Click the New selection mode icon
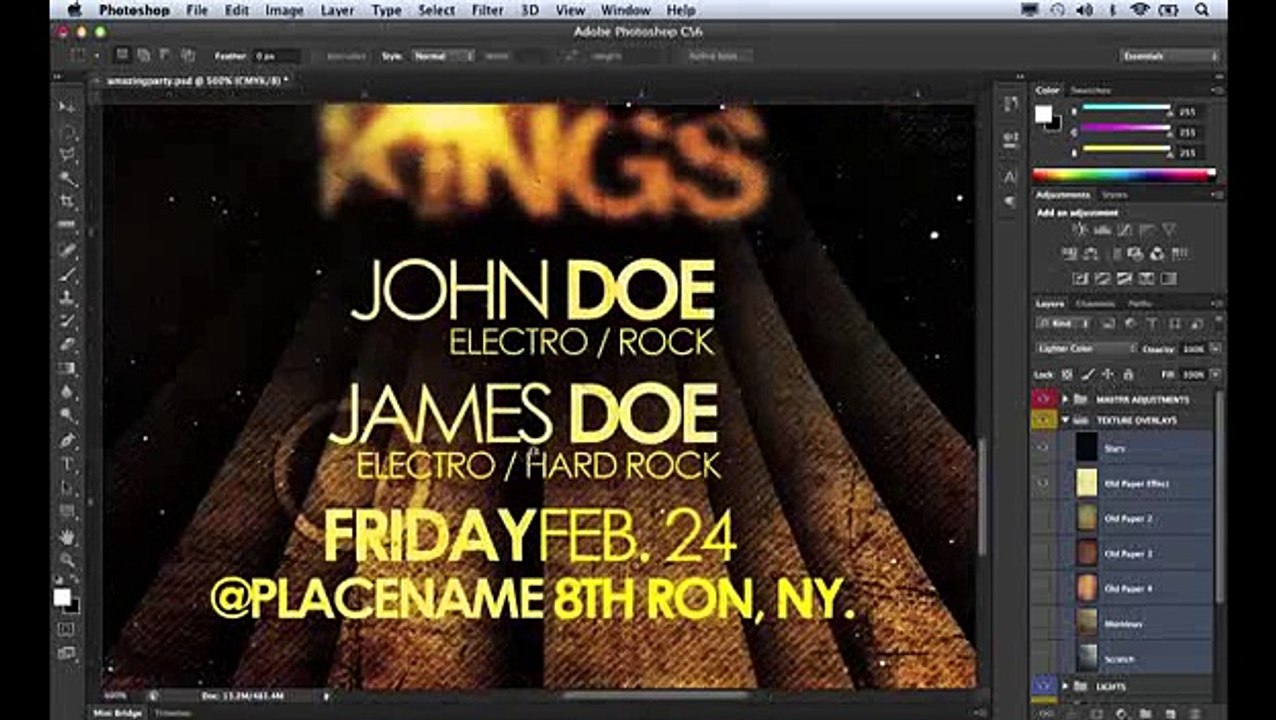The height and width of the screenshot is (720, 1276). [122, 56]
